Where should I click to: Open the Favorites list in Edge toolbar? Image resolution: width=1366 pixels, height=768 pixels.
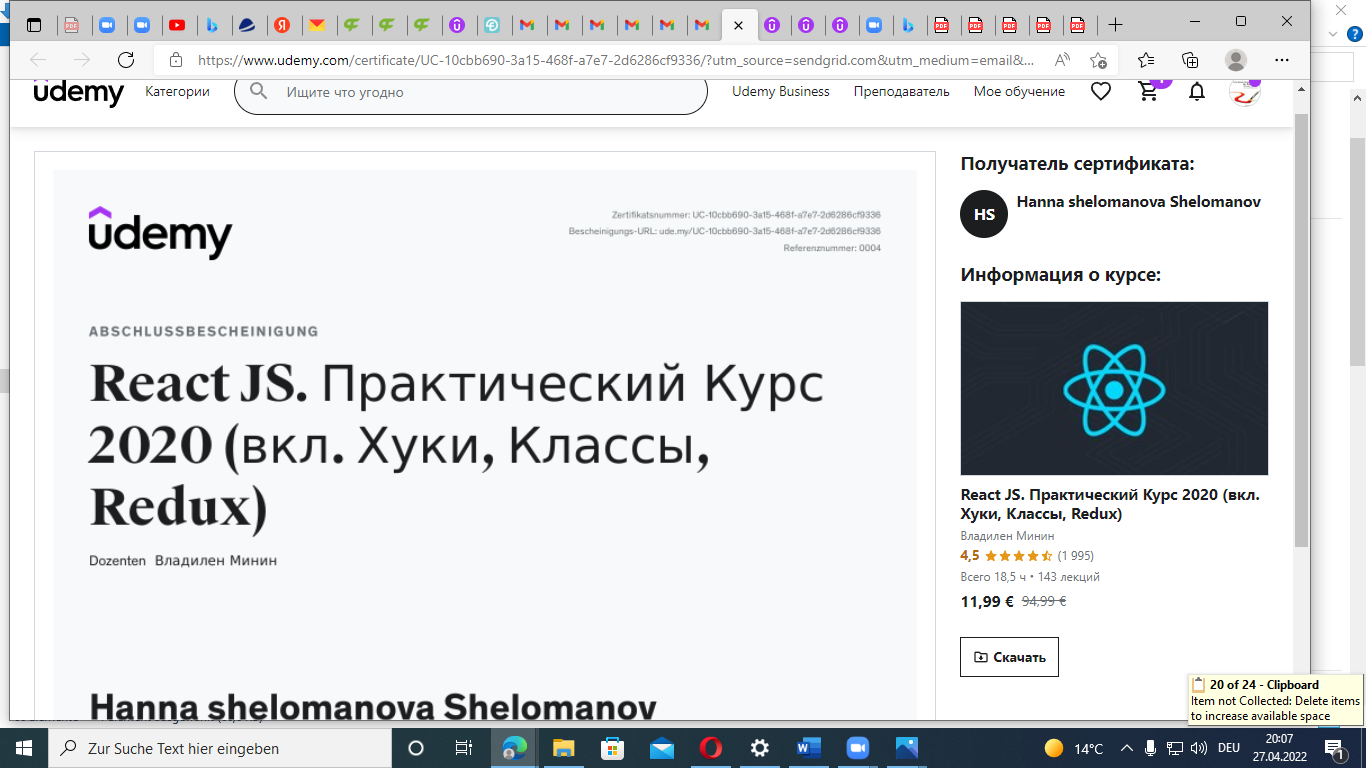coord(1146,60)
